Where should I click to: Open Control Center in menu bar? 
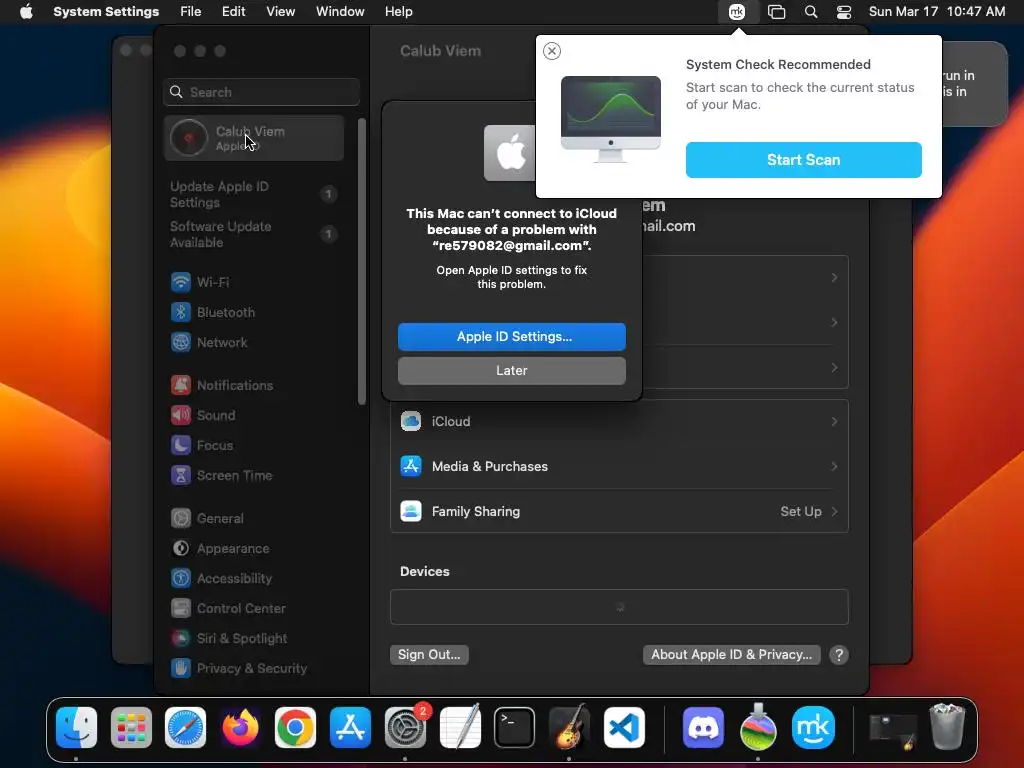point(844,12)
